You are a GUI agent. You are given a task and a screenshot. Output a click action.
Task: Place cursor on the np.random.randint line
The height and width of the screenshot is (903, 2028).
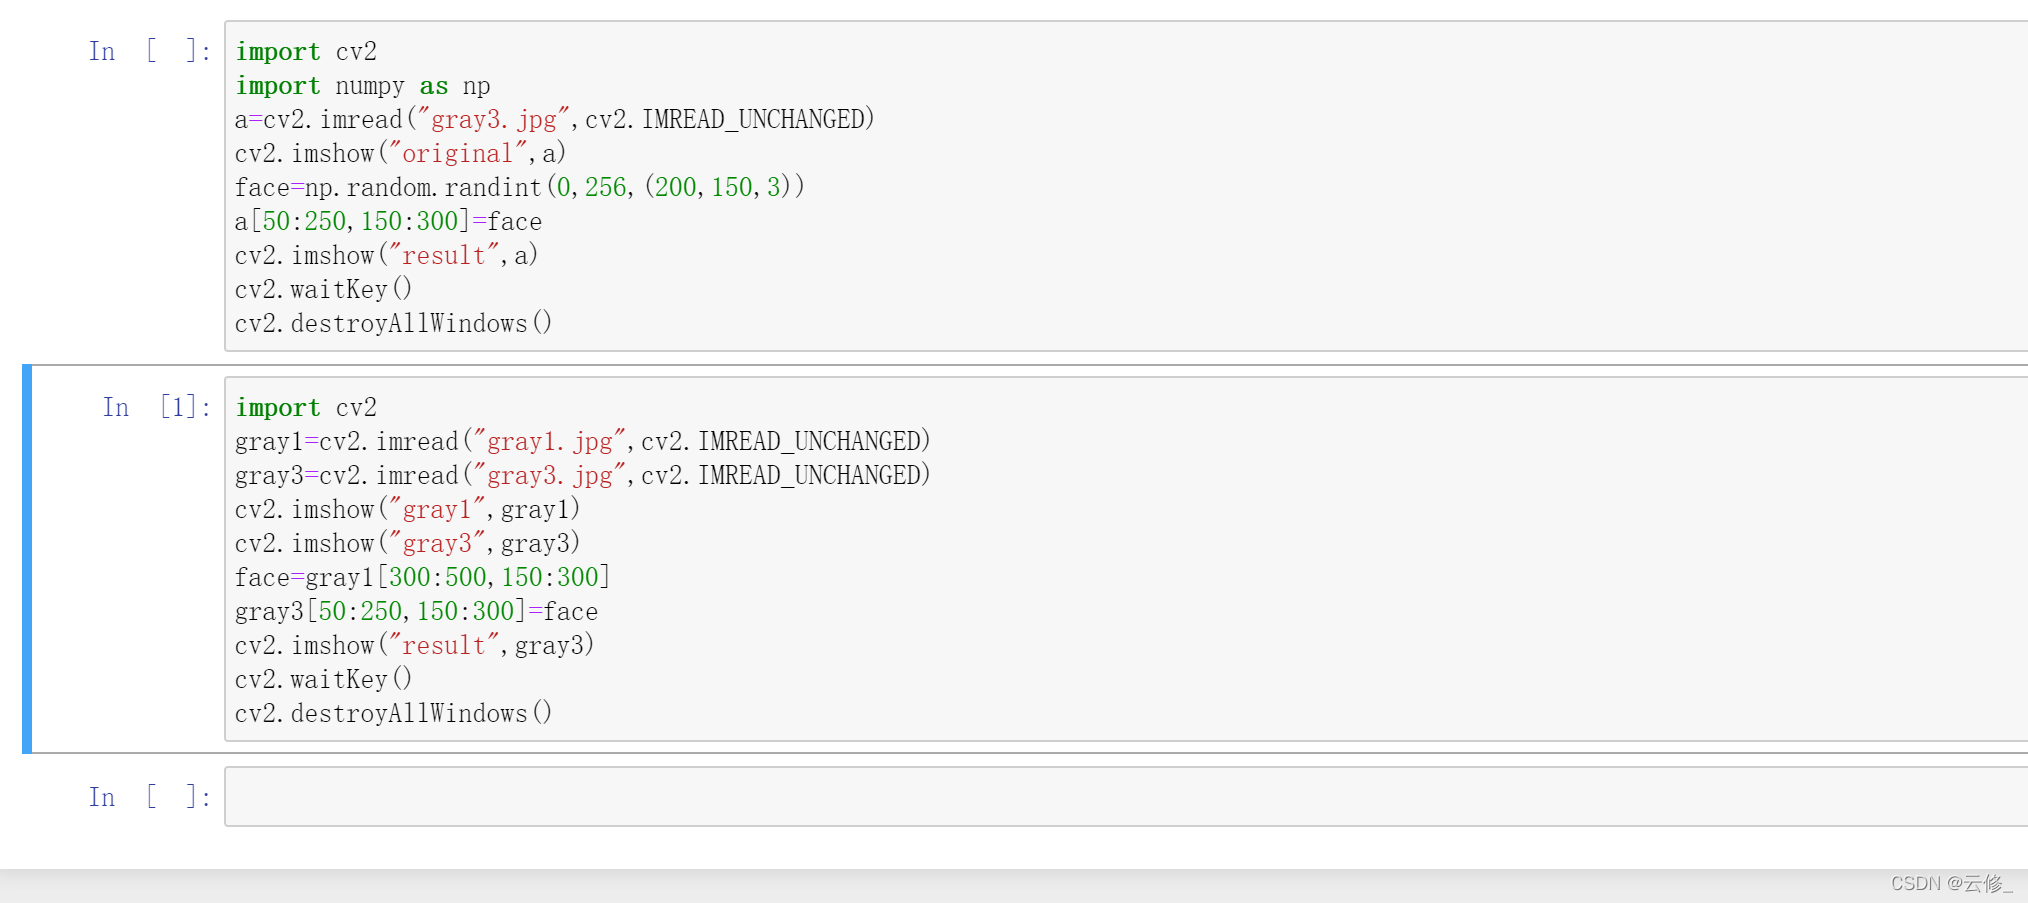519,188
